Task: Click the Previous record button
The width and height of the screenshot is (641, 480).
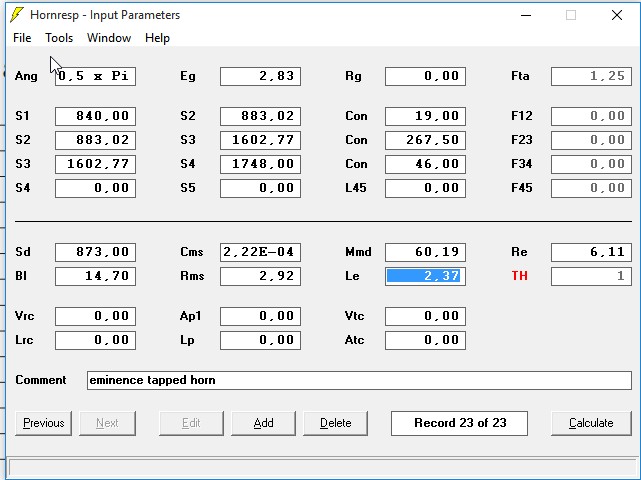Action: point(43,423)
